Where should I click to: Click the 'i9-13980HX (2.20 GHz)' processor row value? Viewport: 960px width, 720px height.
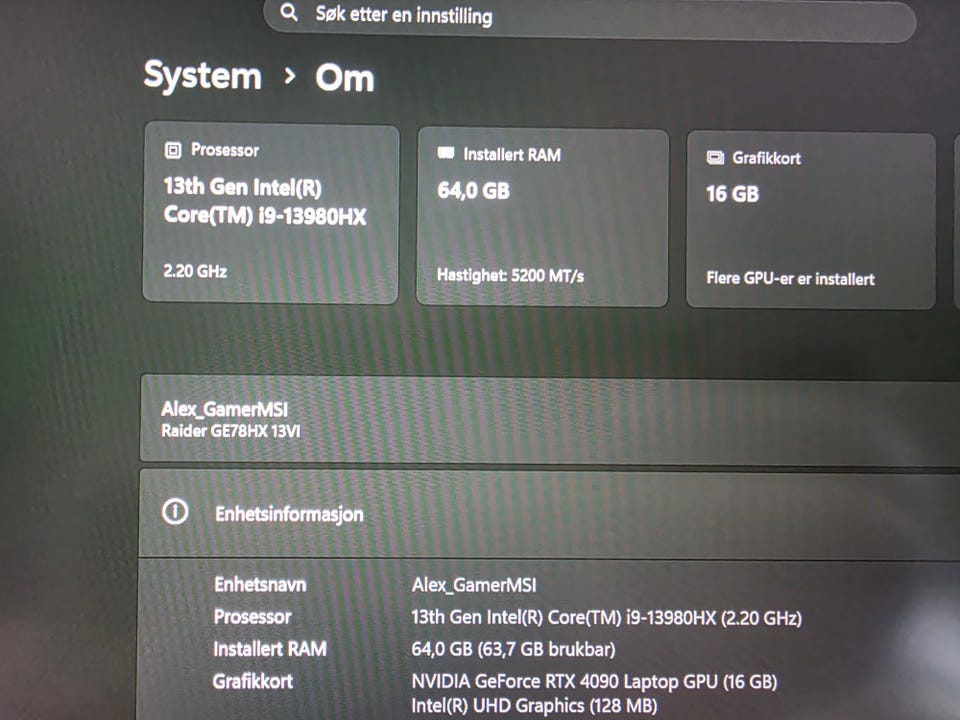(x=606, y=618)
